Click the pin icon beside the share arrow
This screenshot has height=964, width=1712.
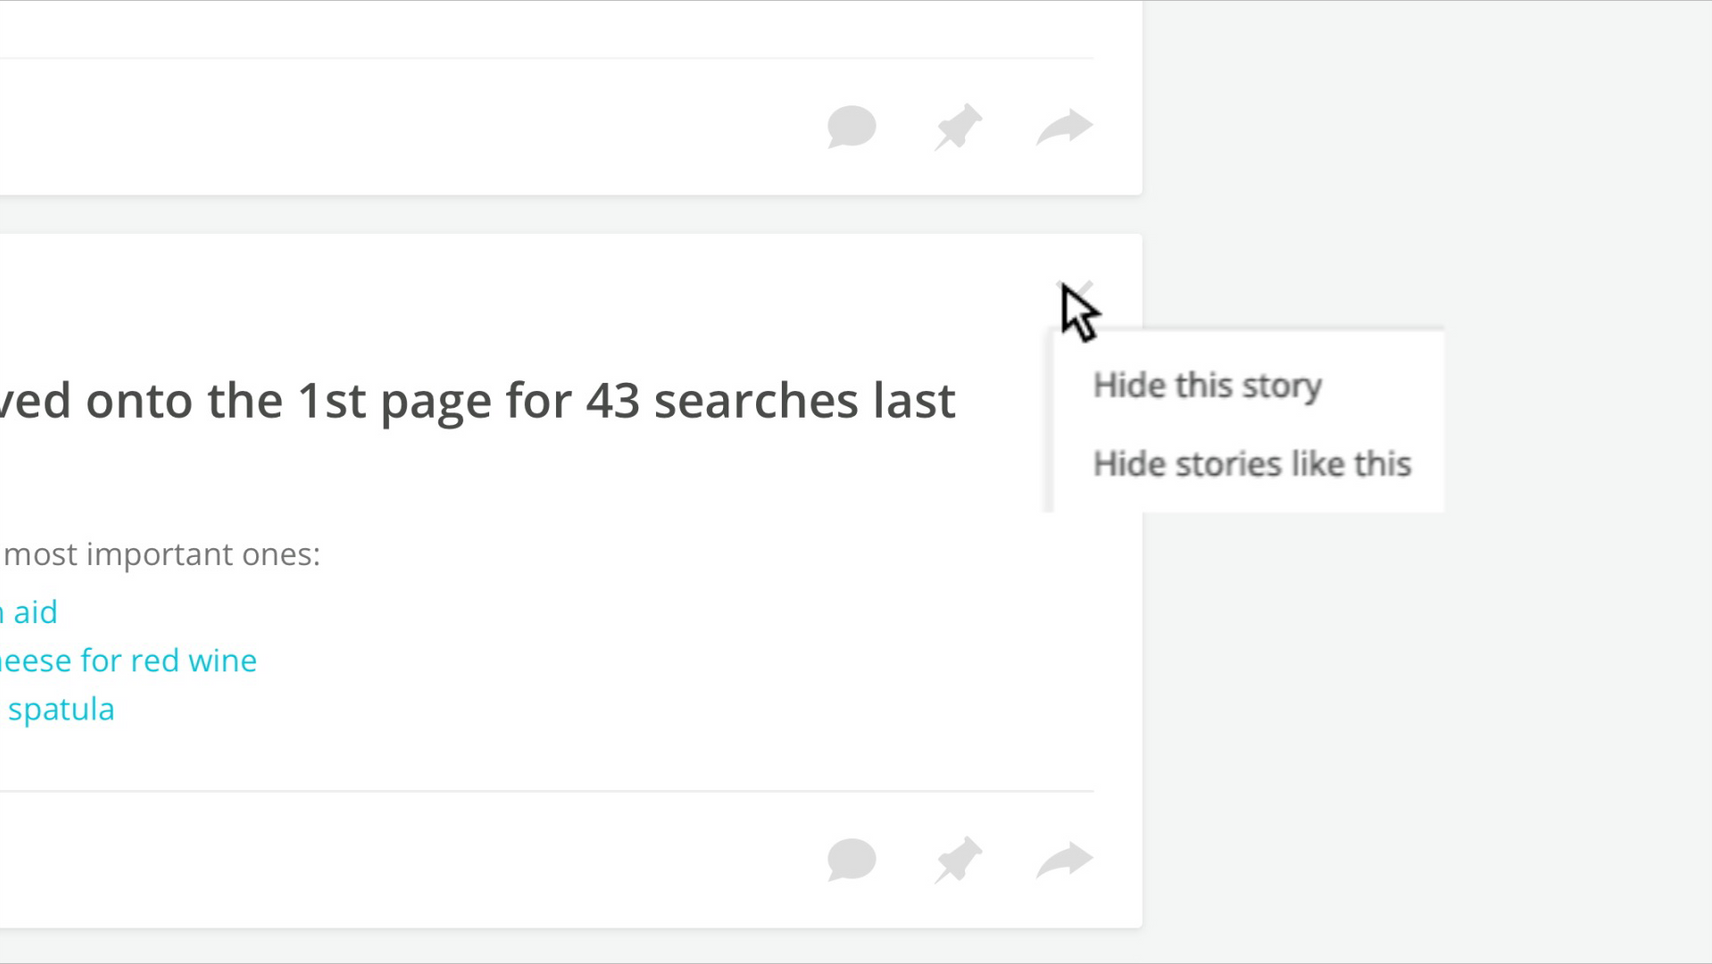pos(957,859)
